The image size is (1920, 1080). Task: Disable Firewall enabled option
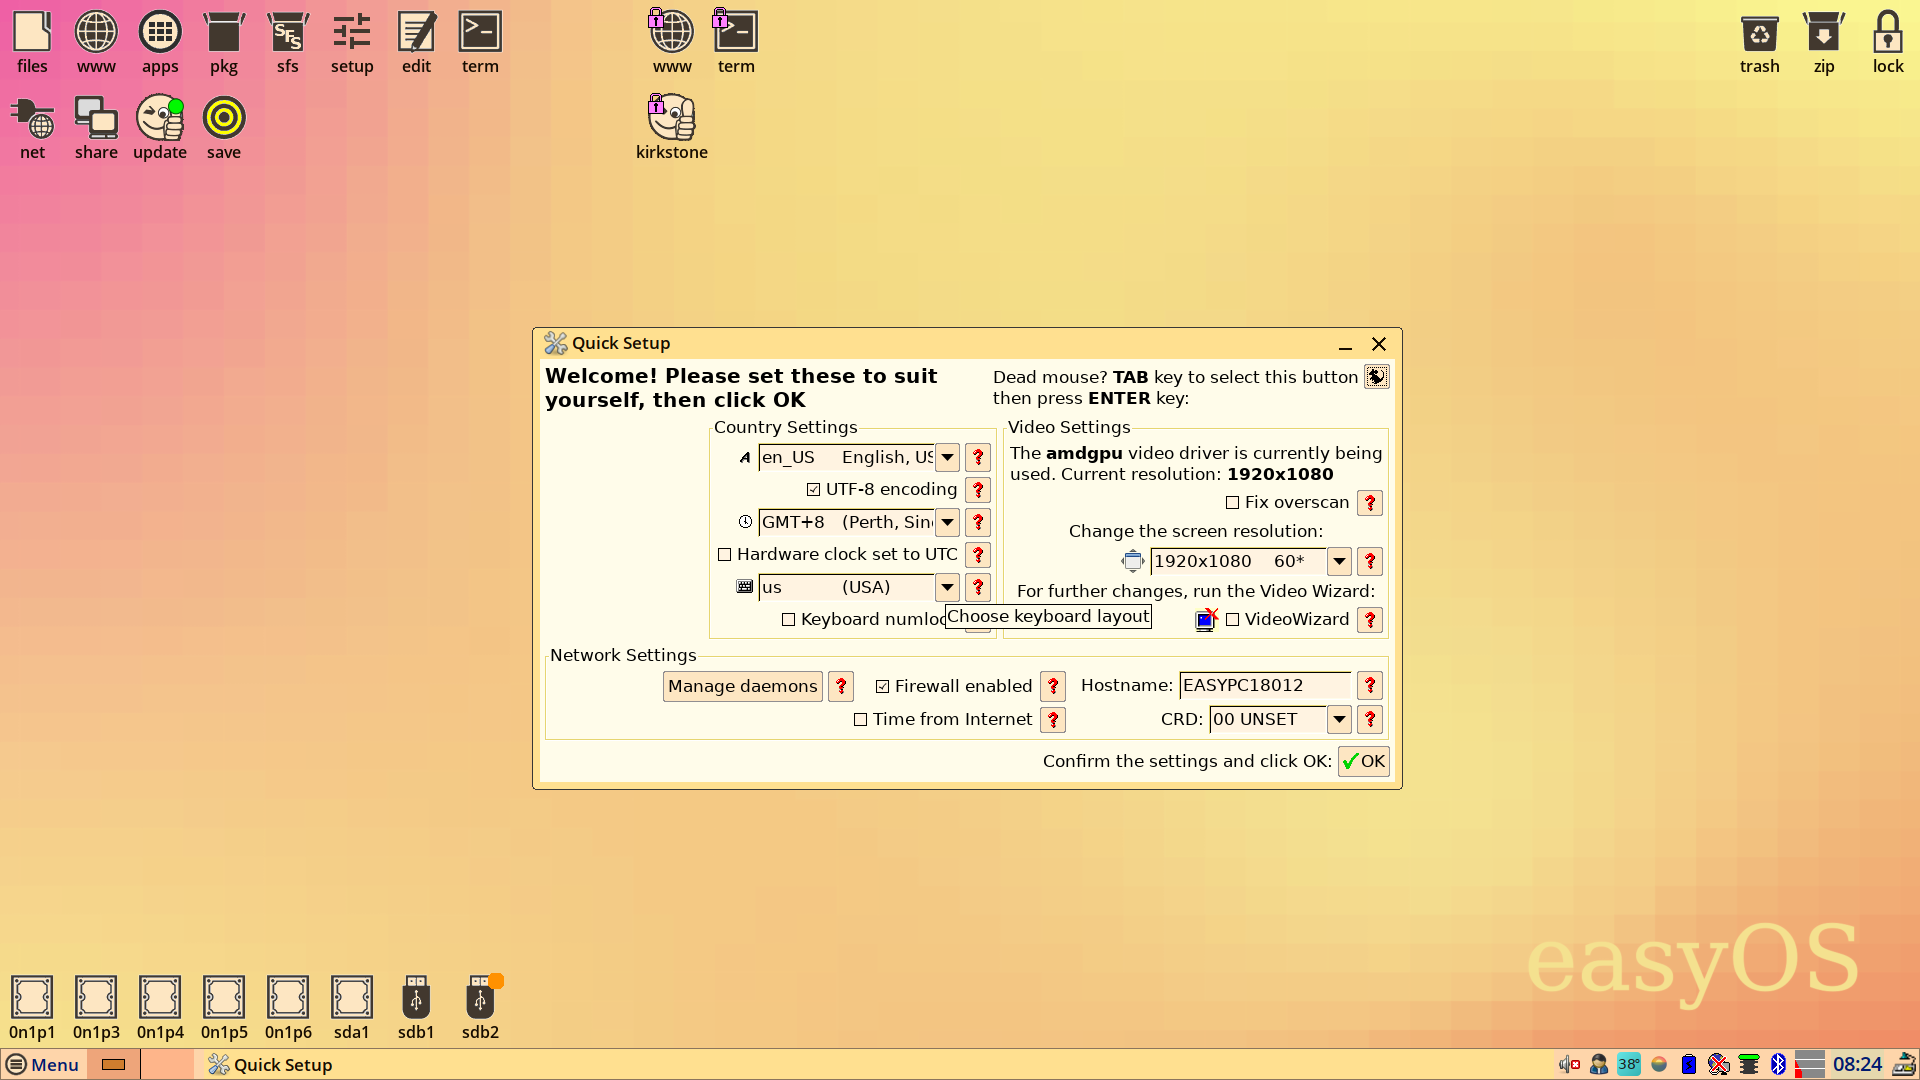coord(883,686)
